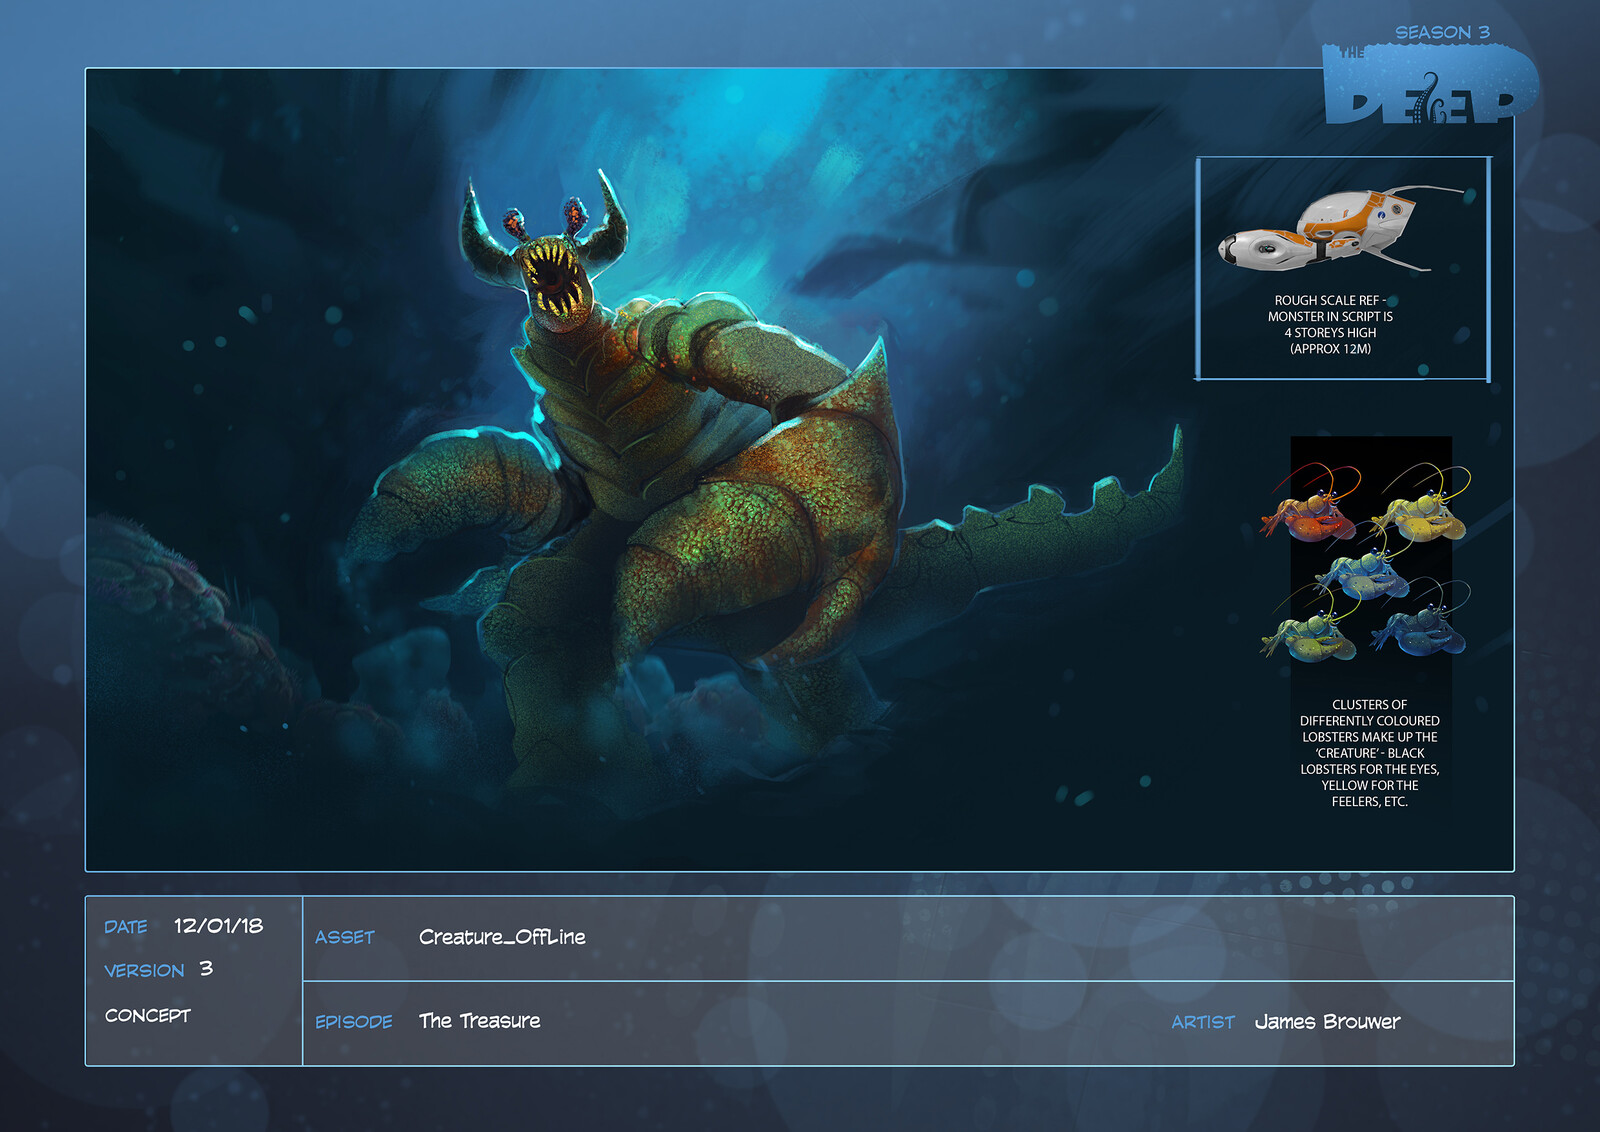Click the "CONCEPT" text
This screenshot has width=1600, height=1132.
click(x=147, y=1015)
